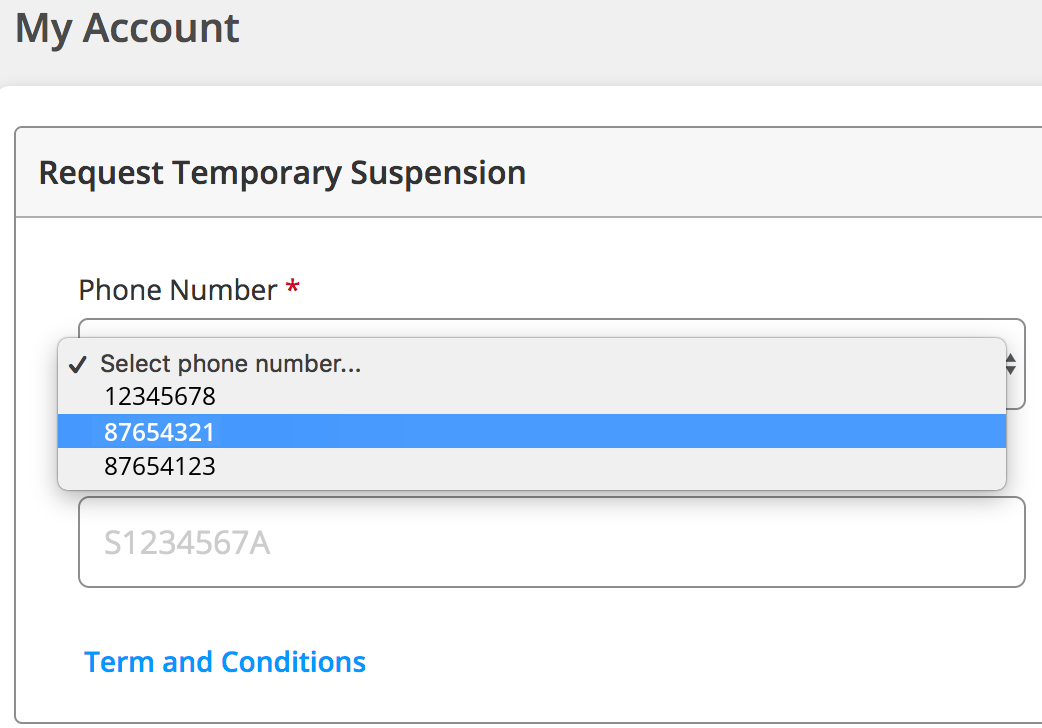1042x728 pixels.
Task: Pick phone number 87654123
Action: 160,466
